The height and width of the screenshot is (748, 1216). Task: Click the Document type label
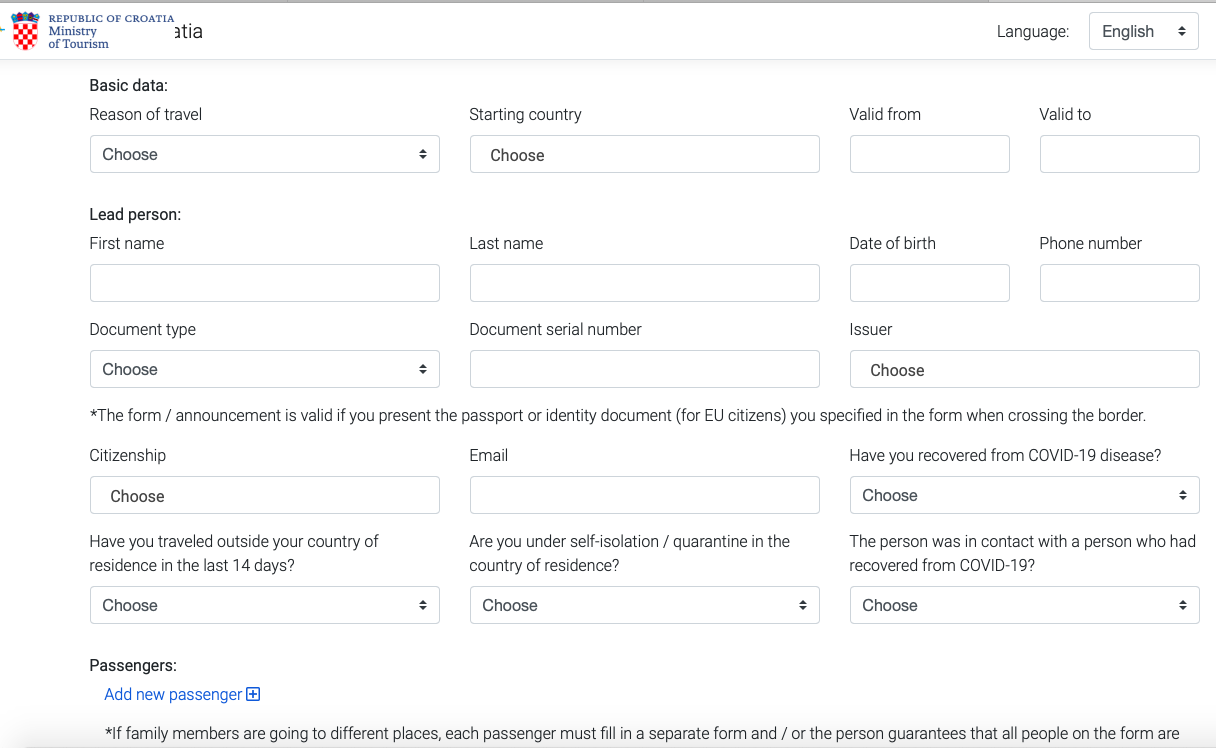(143, 330)
